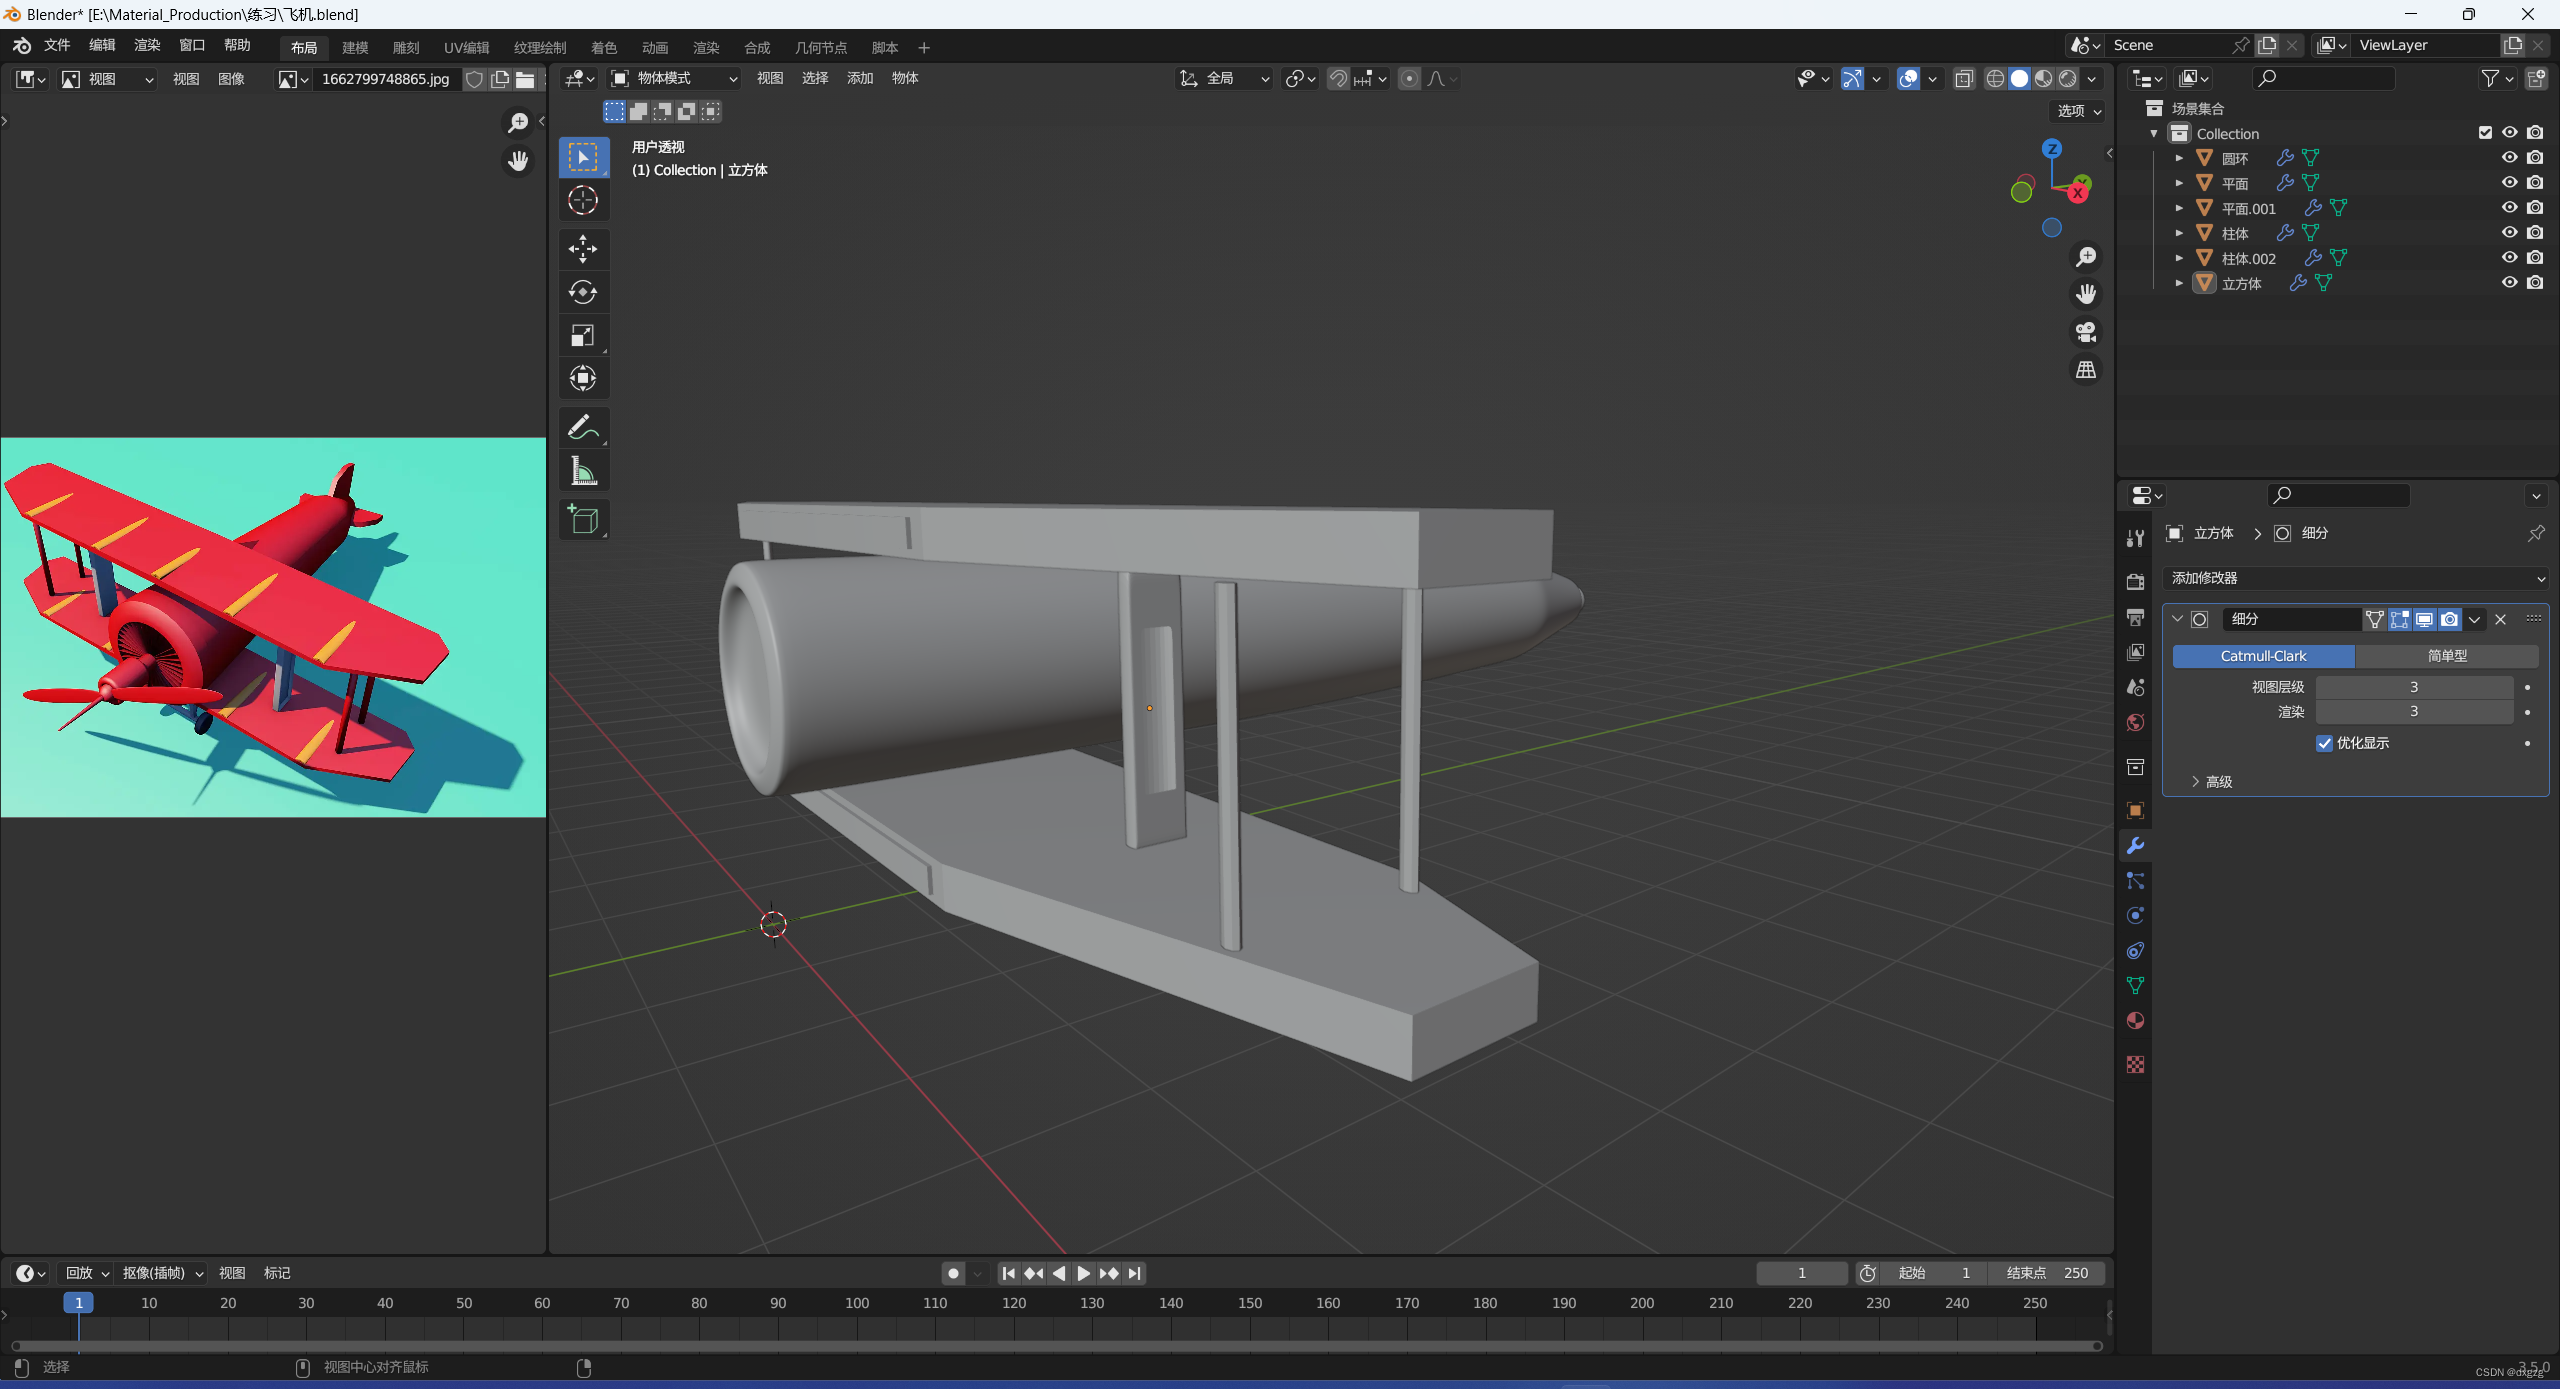Enable 优化显示 checkbox in subdivision
The width and height of the screenshot is (2560, 1389).
click(x=2327, y=741)
